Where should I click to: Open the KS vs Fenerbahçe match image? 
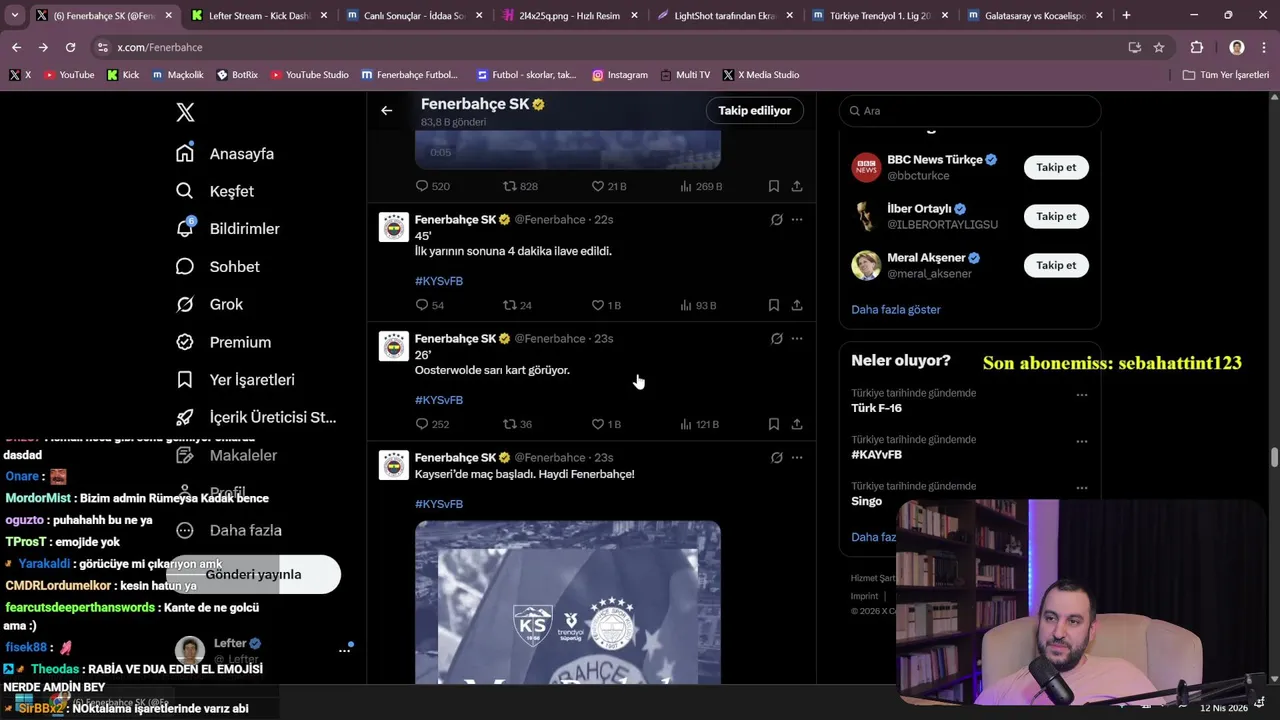click(x=568, y=602)
